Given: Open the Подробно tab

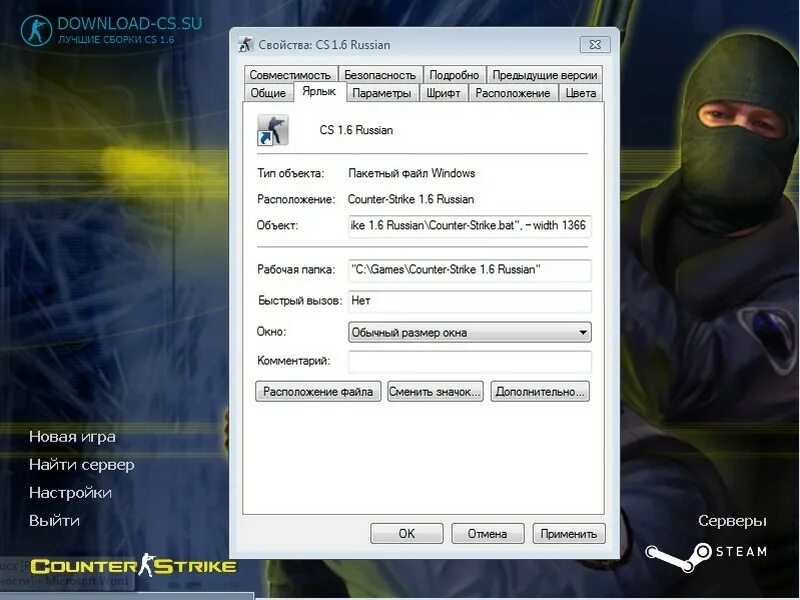Looking at the screenshot, I should tap(454, 74).
